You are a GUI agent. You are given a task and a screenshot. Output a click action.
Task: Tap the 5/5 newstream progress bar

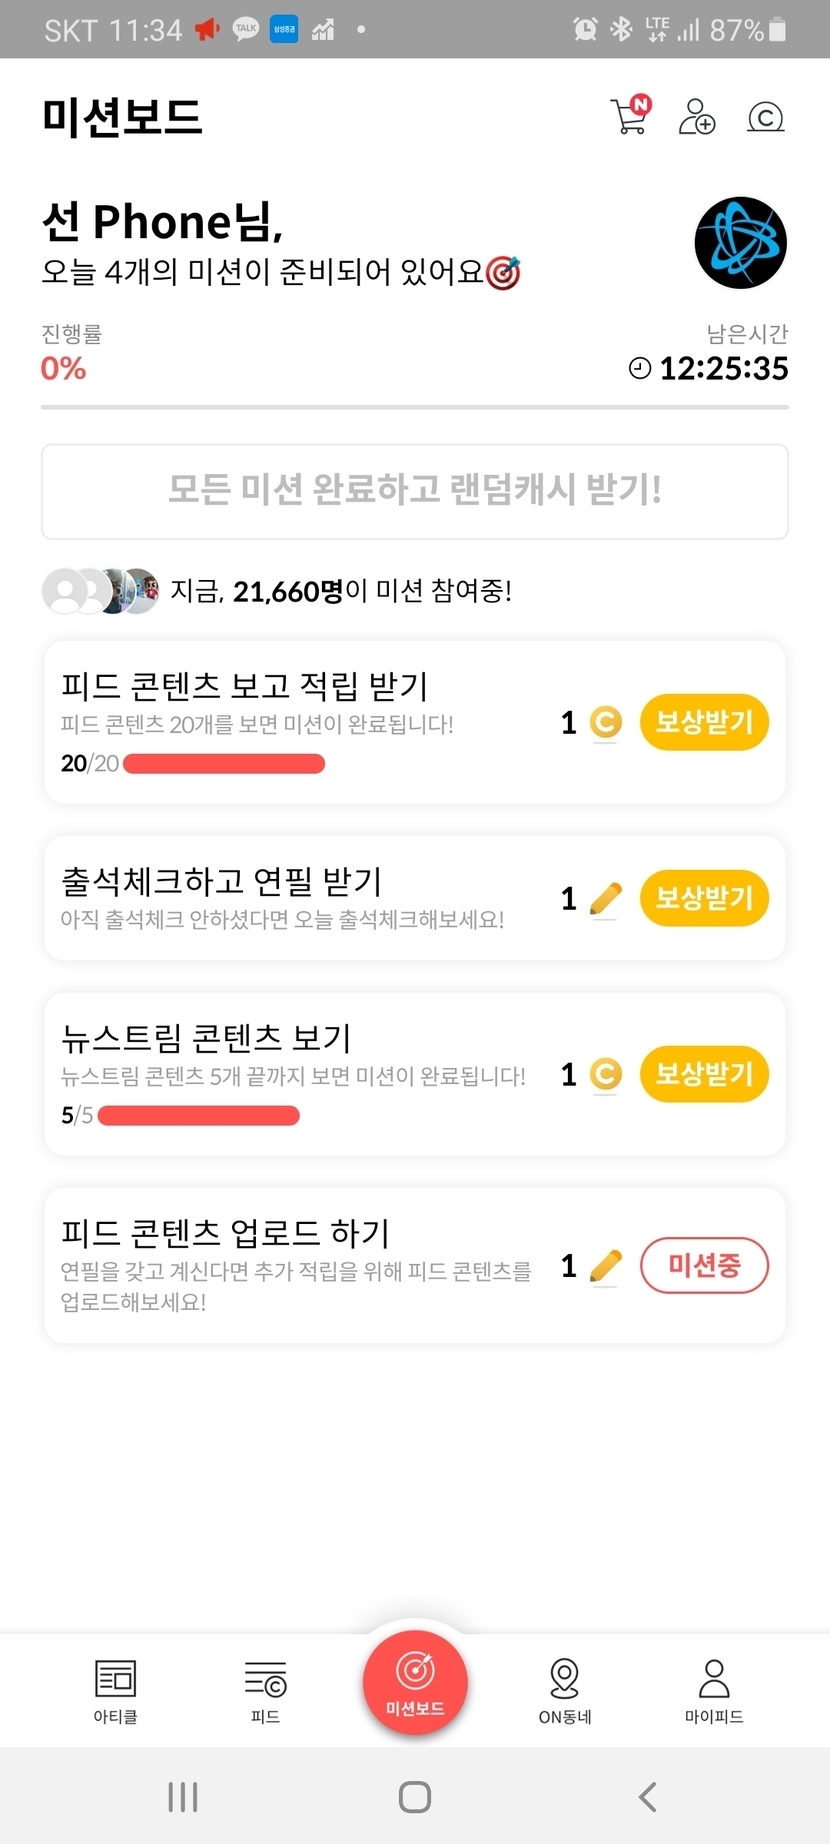199,1116
